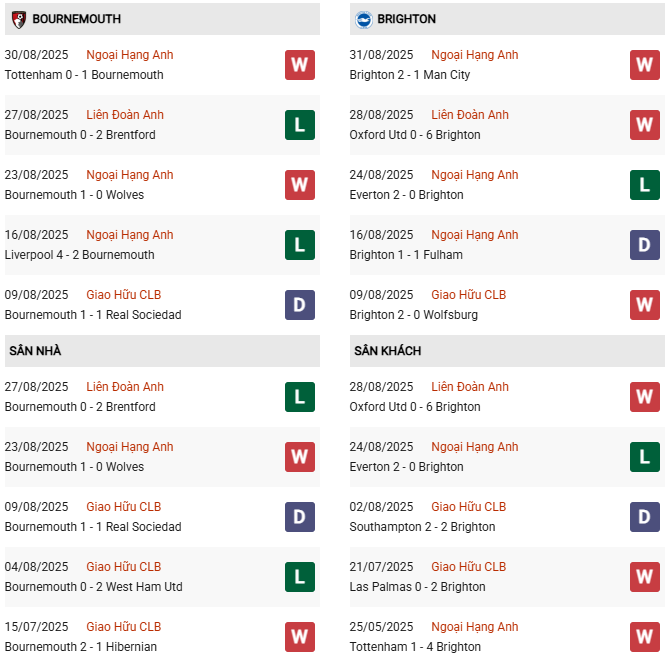Click the Brighton 1 - 1 Fulham score text
The image size is (666, 659).
(406, 255)
